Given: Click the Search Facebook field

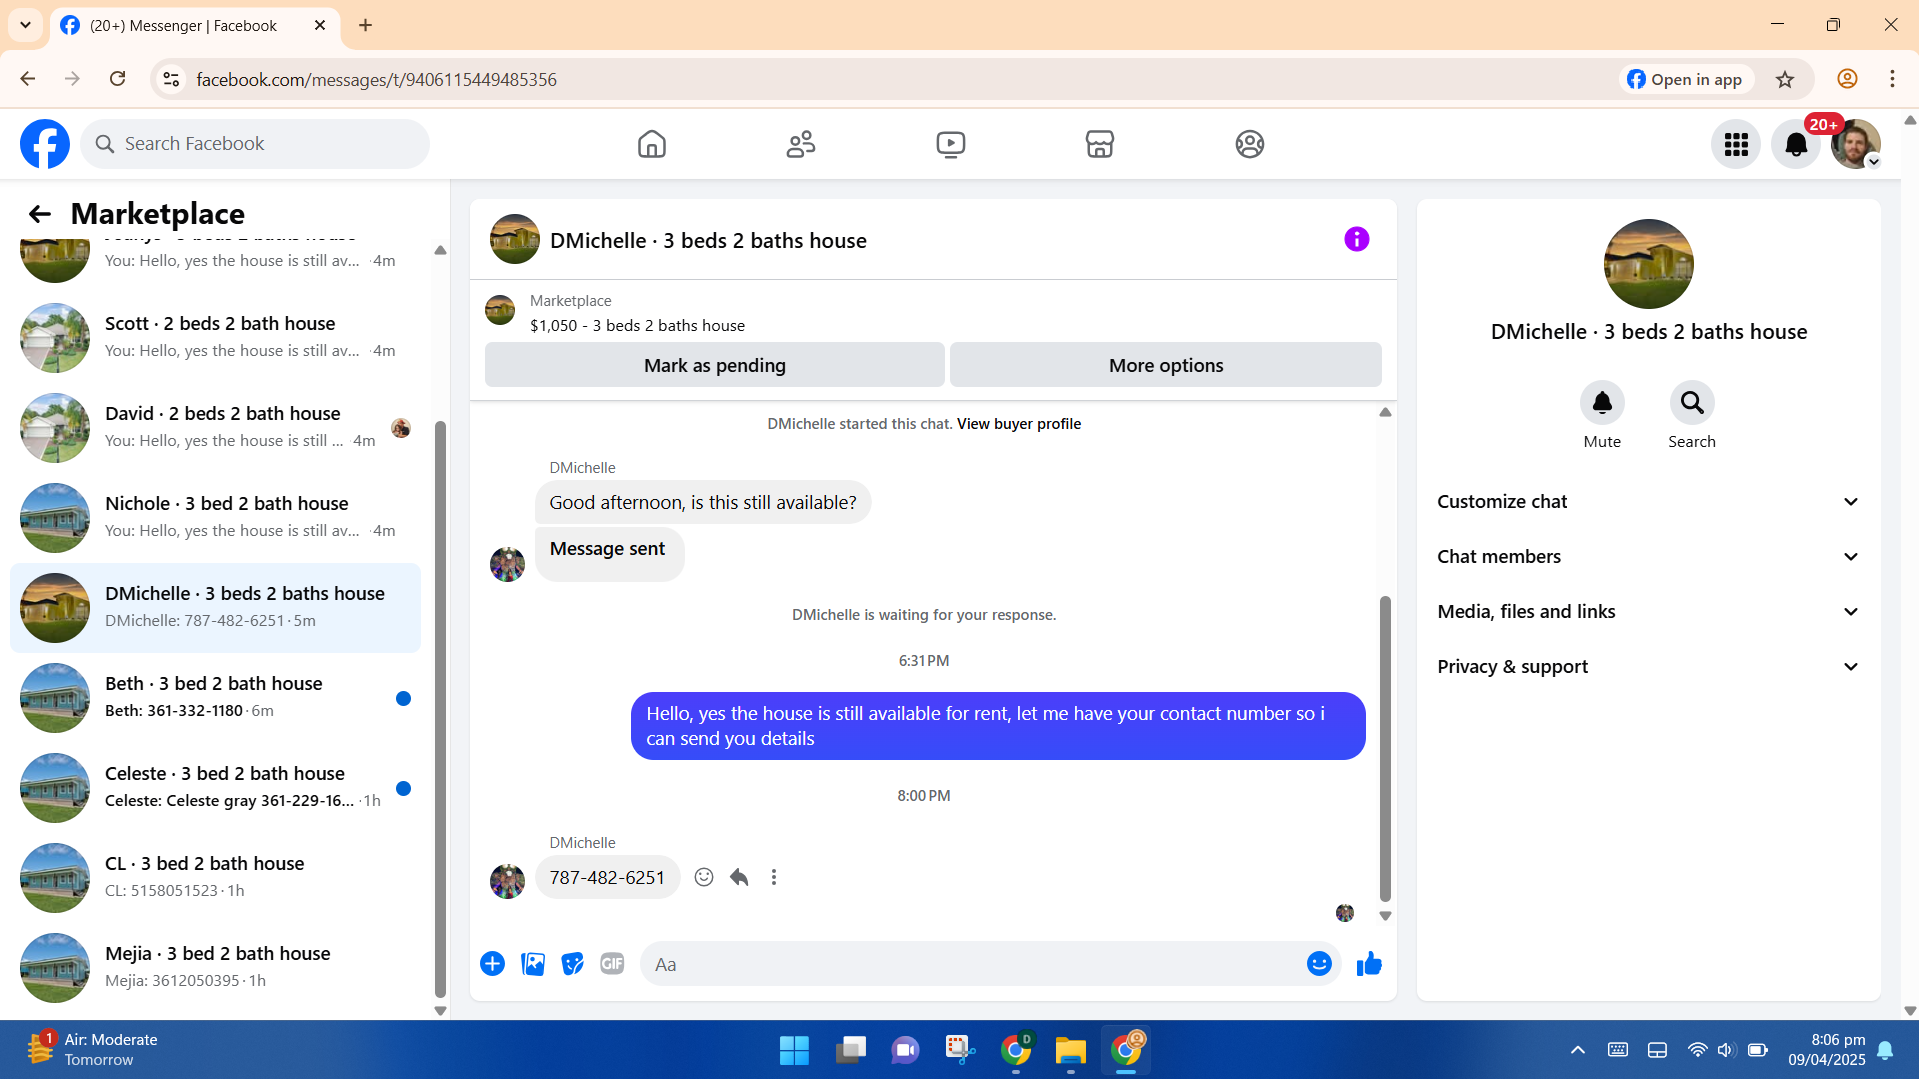Looking at the screenshot, I should point(255,144).
